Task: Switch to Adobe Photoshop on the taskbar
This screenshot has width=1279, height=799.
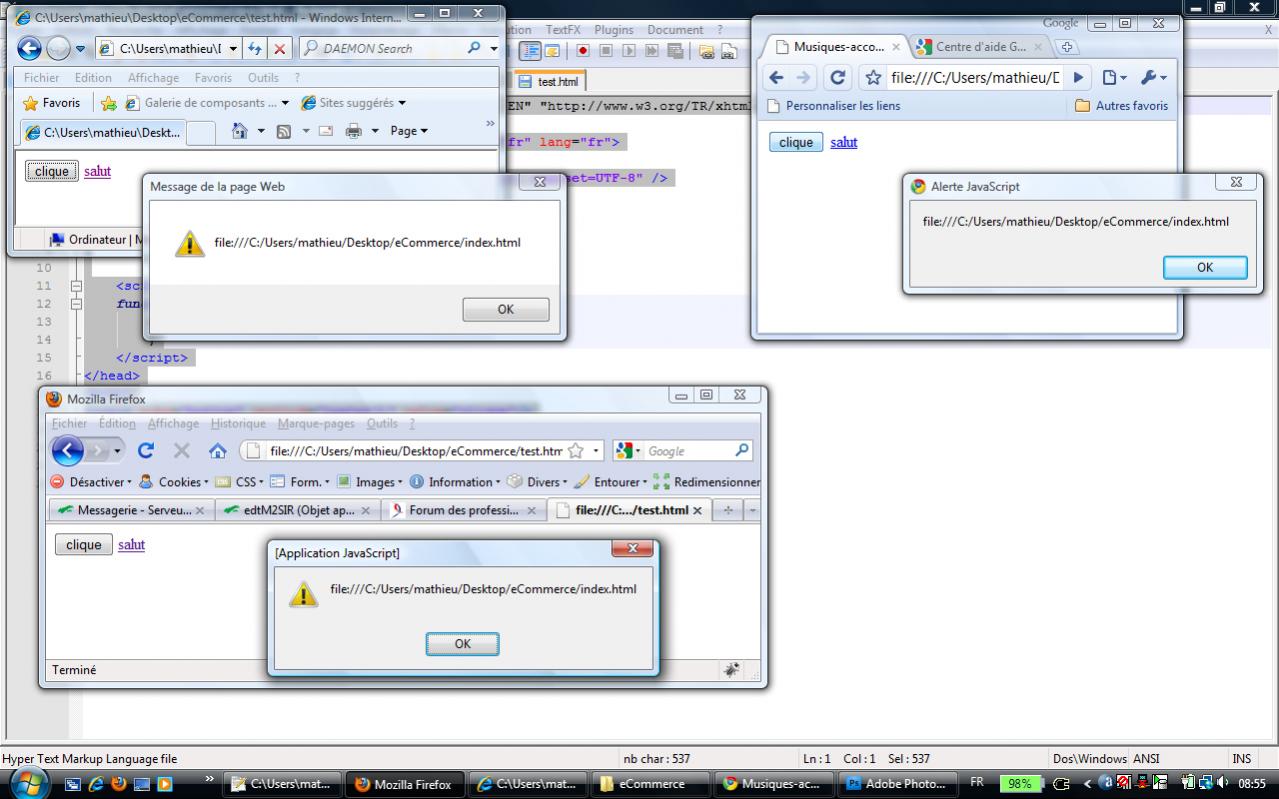Action: coord(896,784)
